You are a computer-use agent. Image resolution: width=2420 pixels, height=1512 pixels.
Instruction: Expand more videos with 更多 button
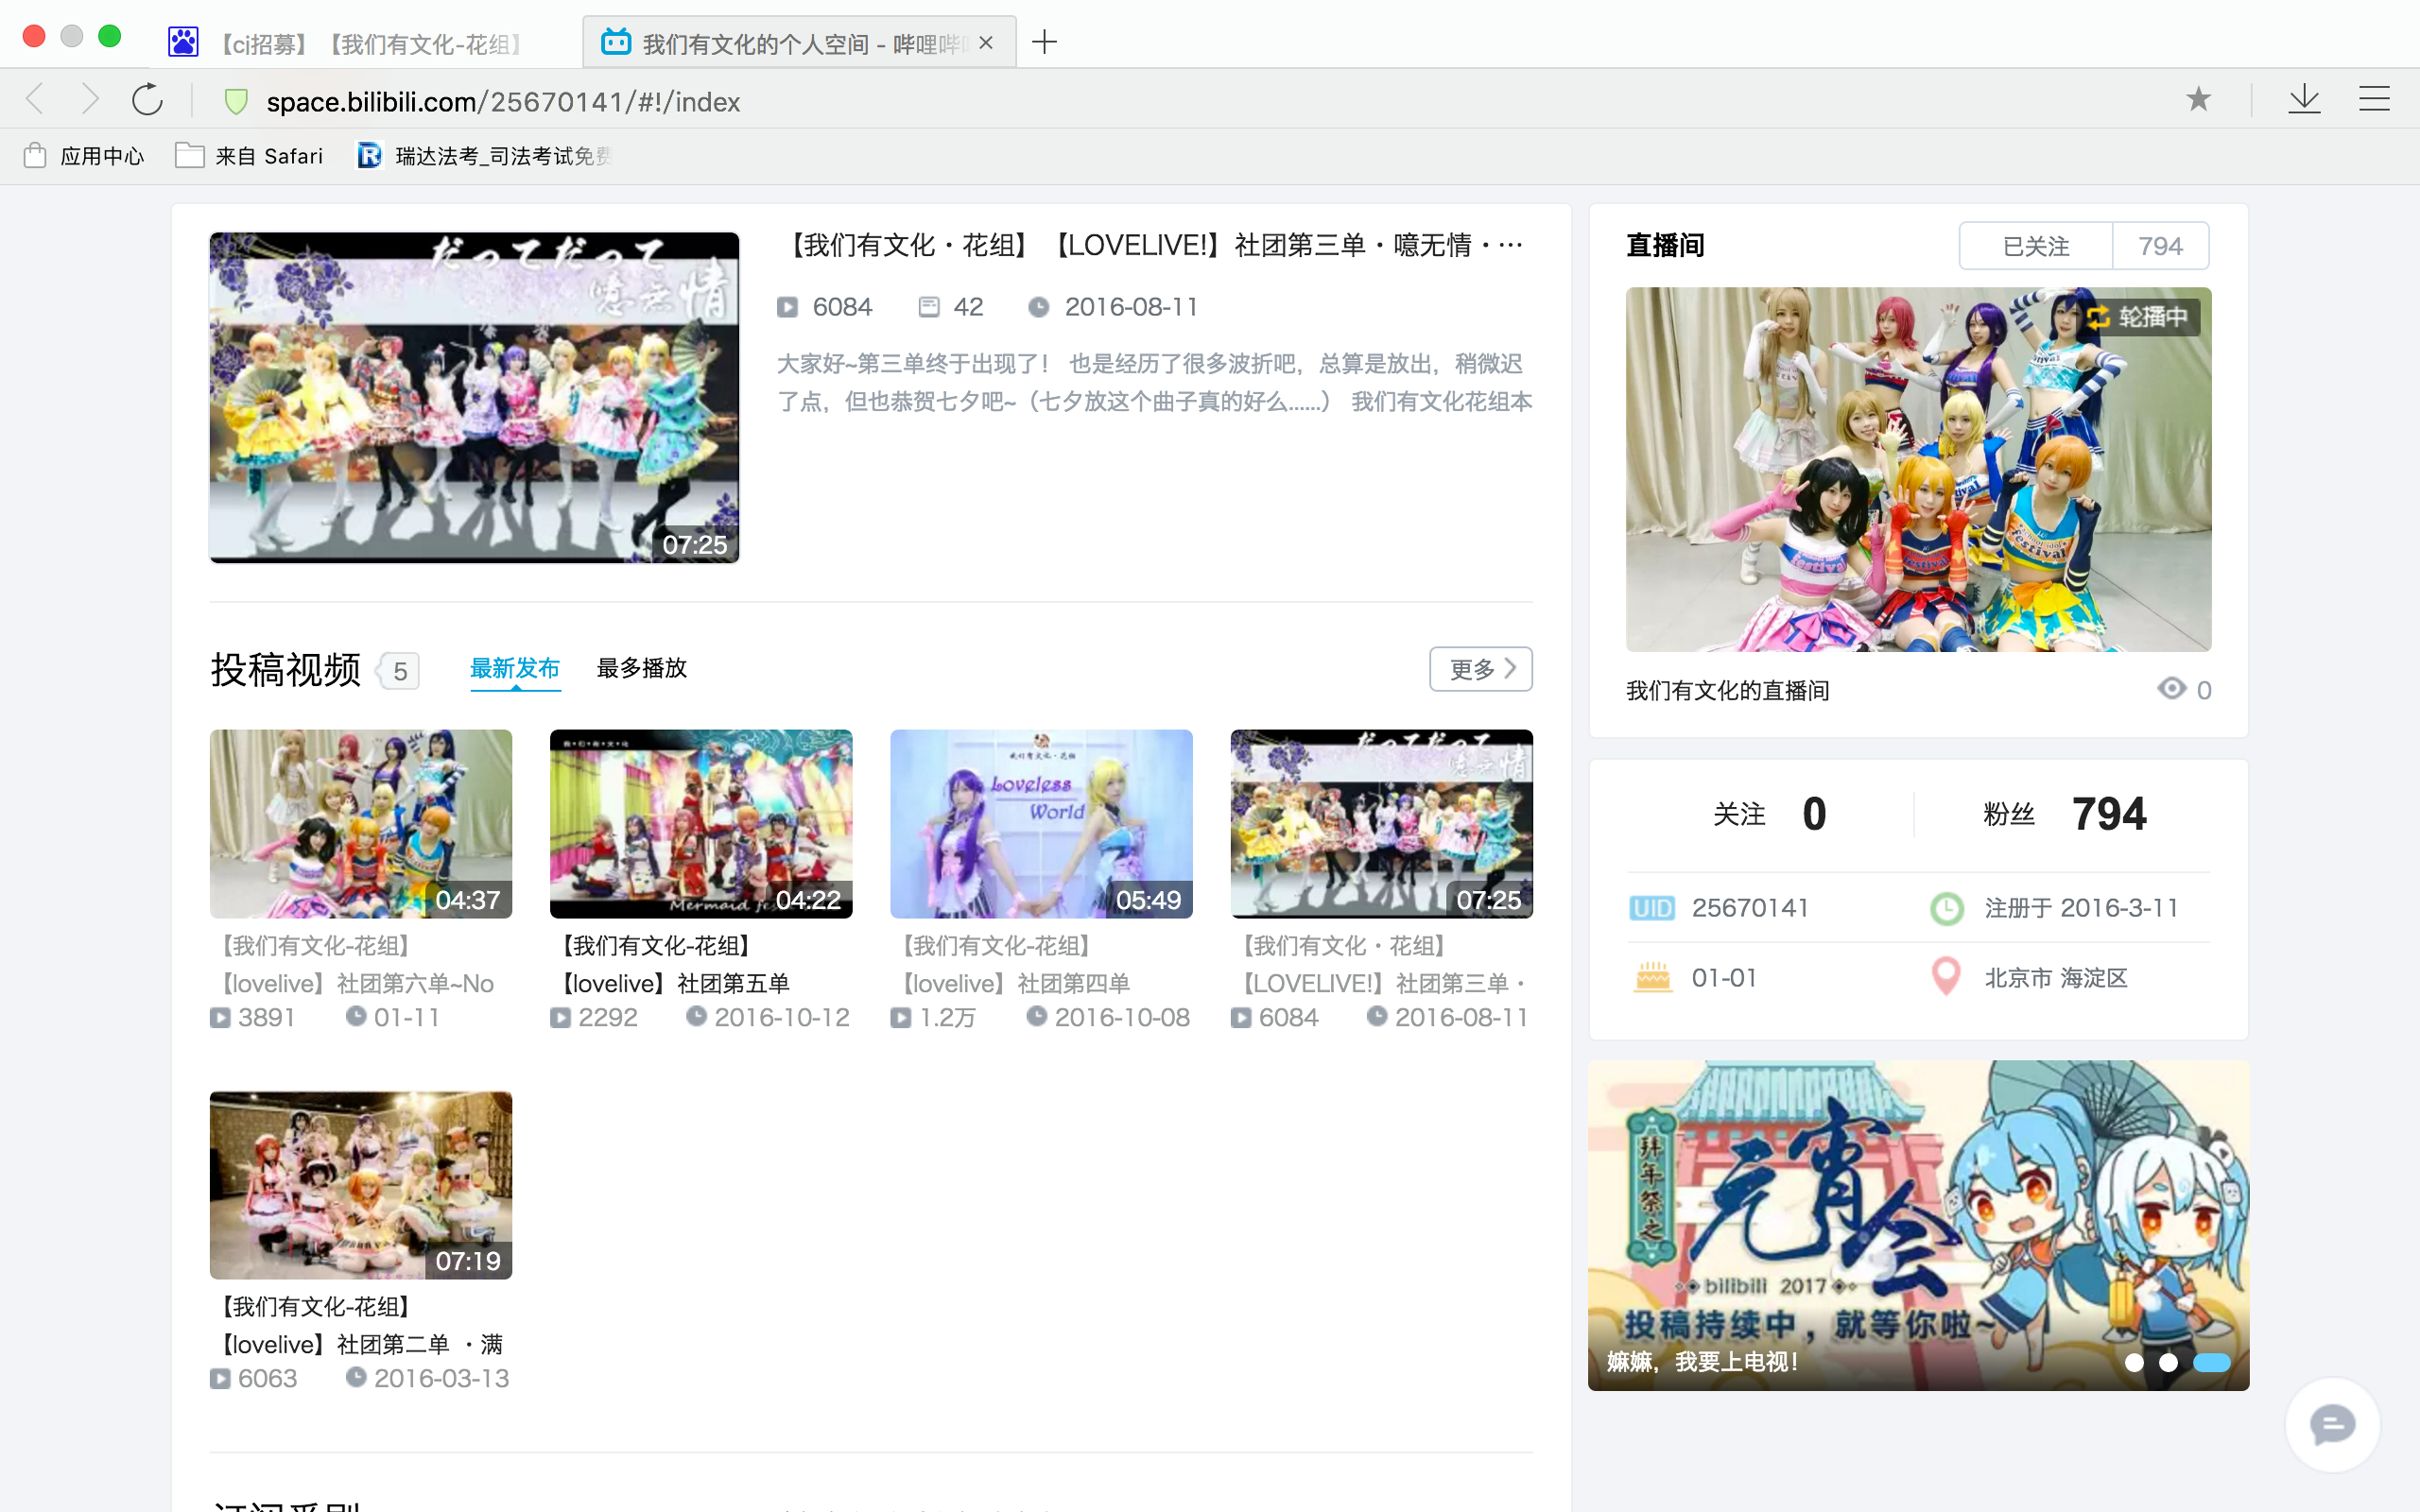1481,669
